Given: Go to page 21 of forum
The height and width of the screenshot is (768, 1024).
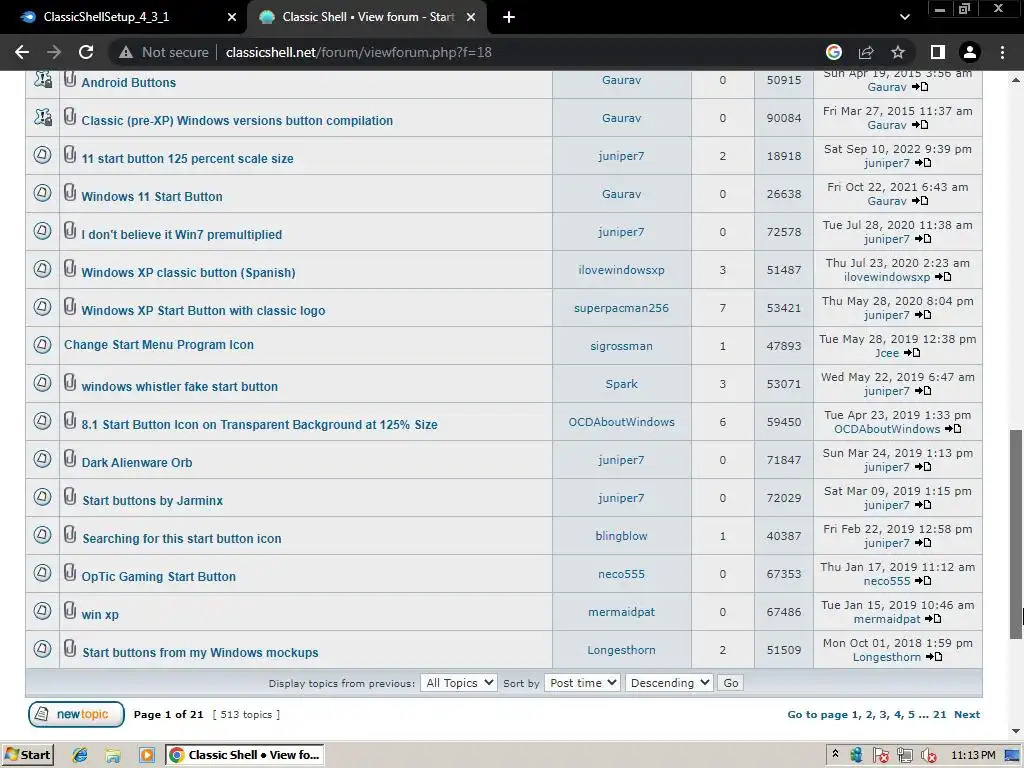Looking at the screenshot, I should [940, 714].
